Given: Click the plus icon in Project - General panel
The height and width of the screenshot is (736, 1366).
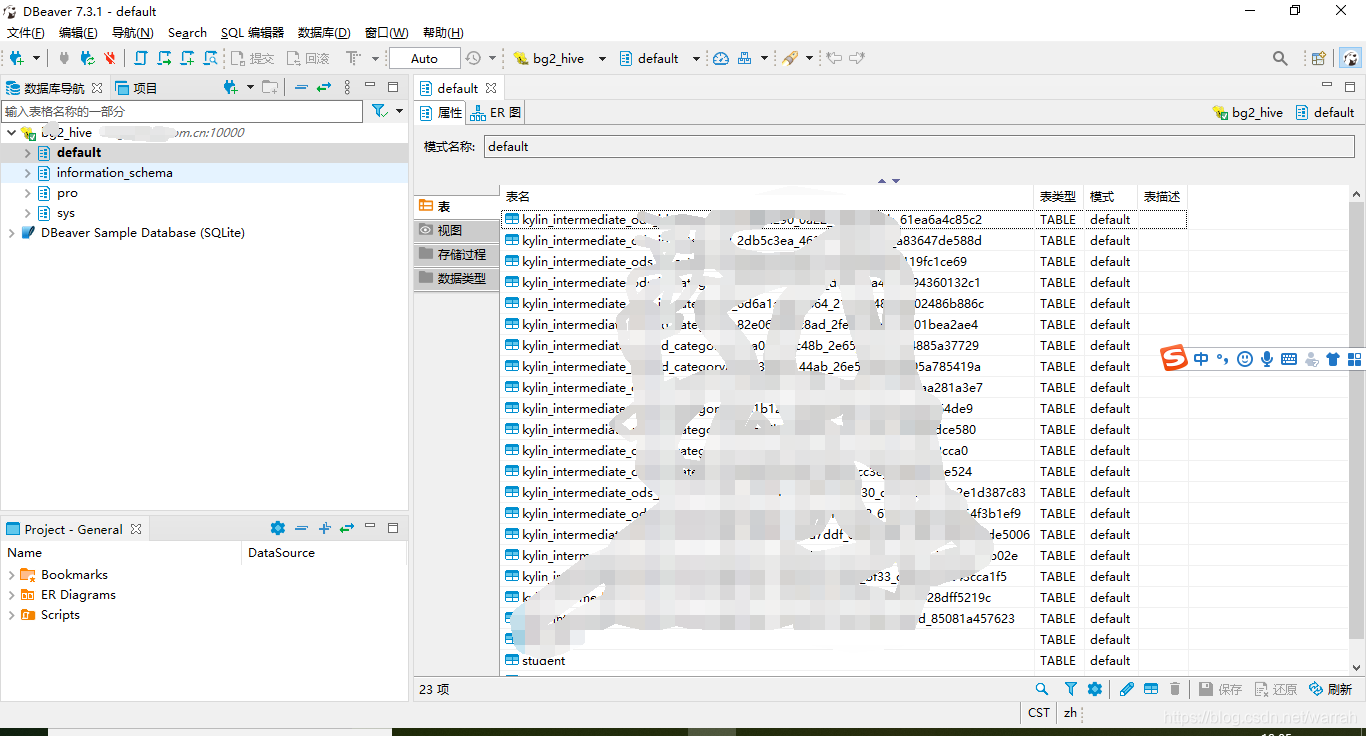Looking at the screenshot, I should point(324,528).
